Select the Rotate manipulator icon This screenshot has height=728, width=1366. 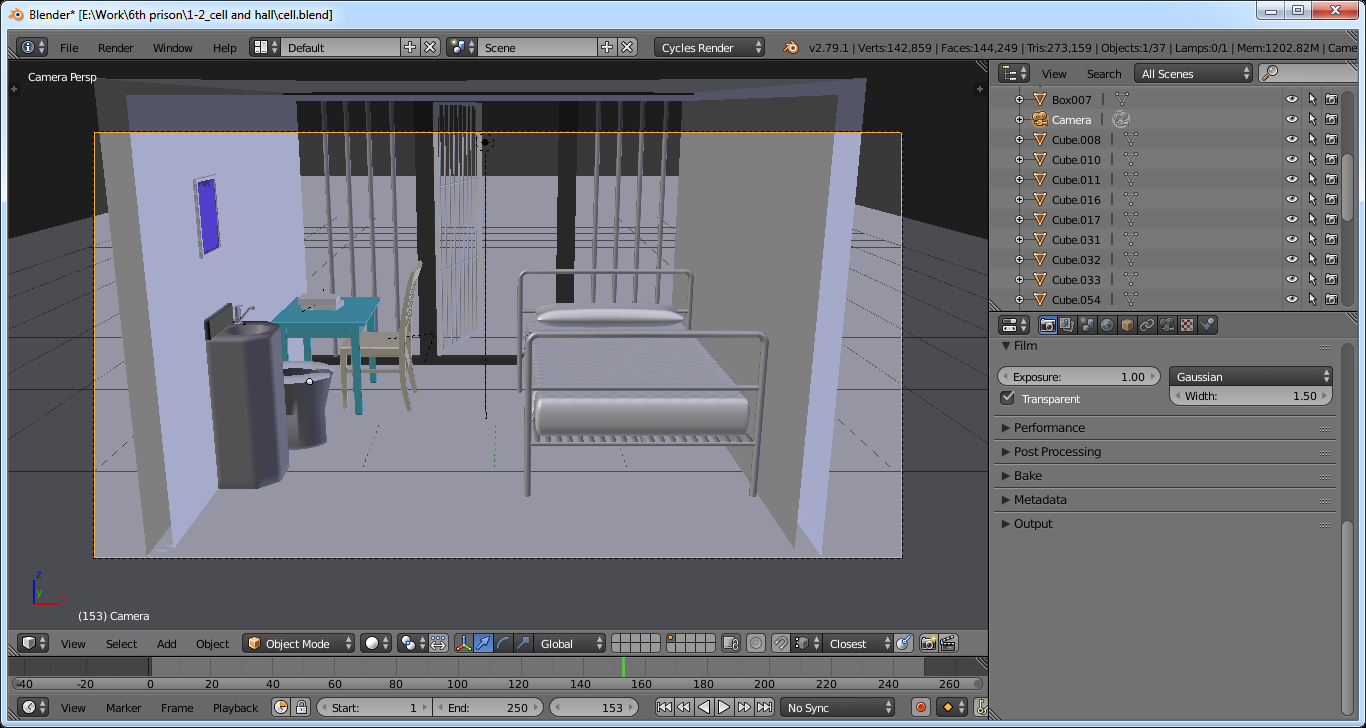[501, 643]
